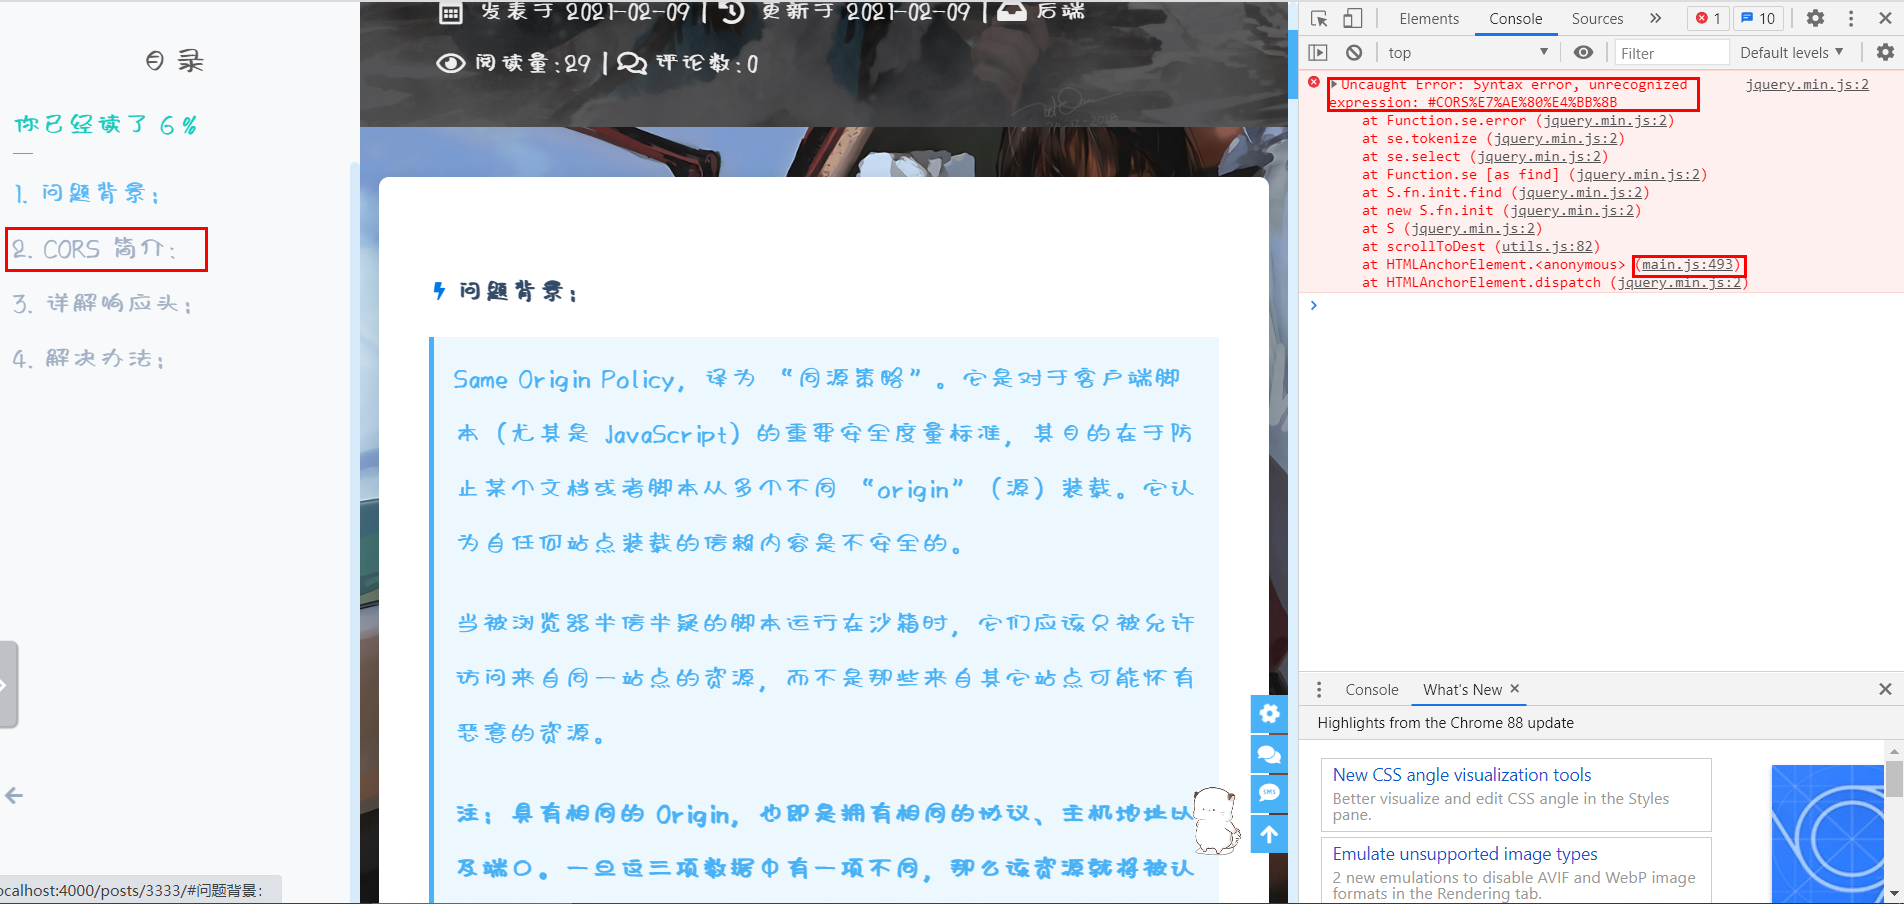The height and width of the screenshot is (904, 1904).
Task: Open comments via the floating chat icon
Action: coord(1268,754)
